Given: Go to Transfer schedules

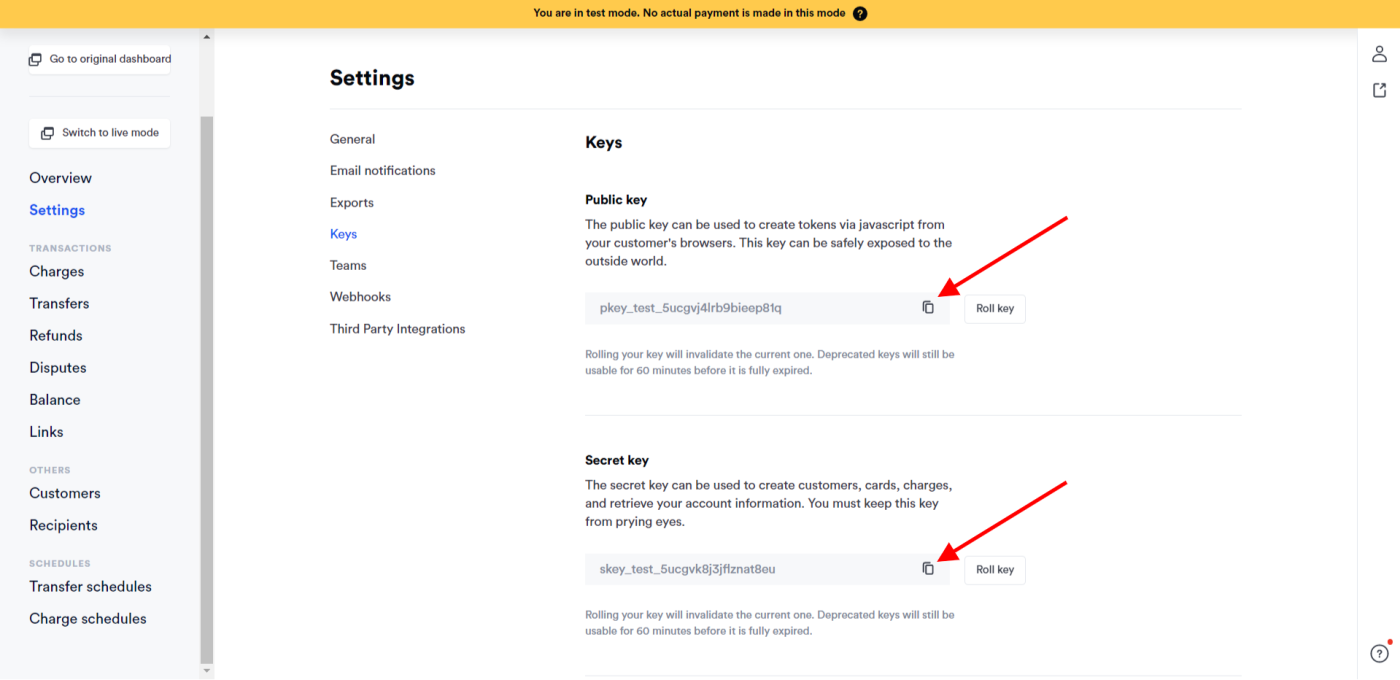Looking at the screenshot, I should tap(90, 587).
